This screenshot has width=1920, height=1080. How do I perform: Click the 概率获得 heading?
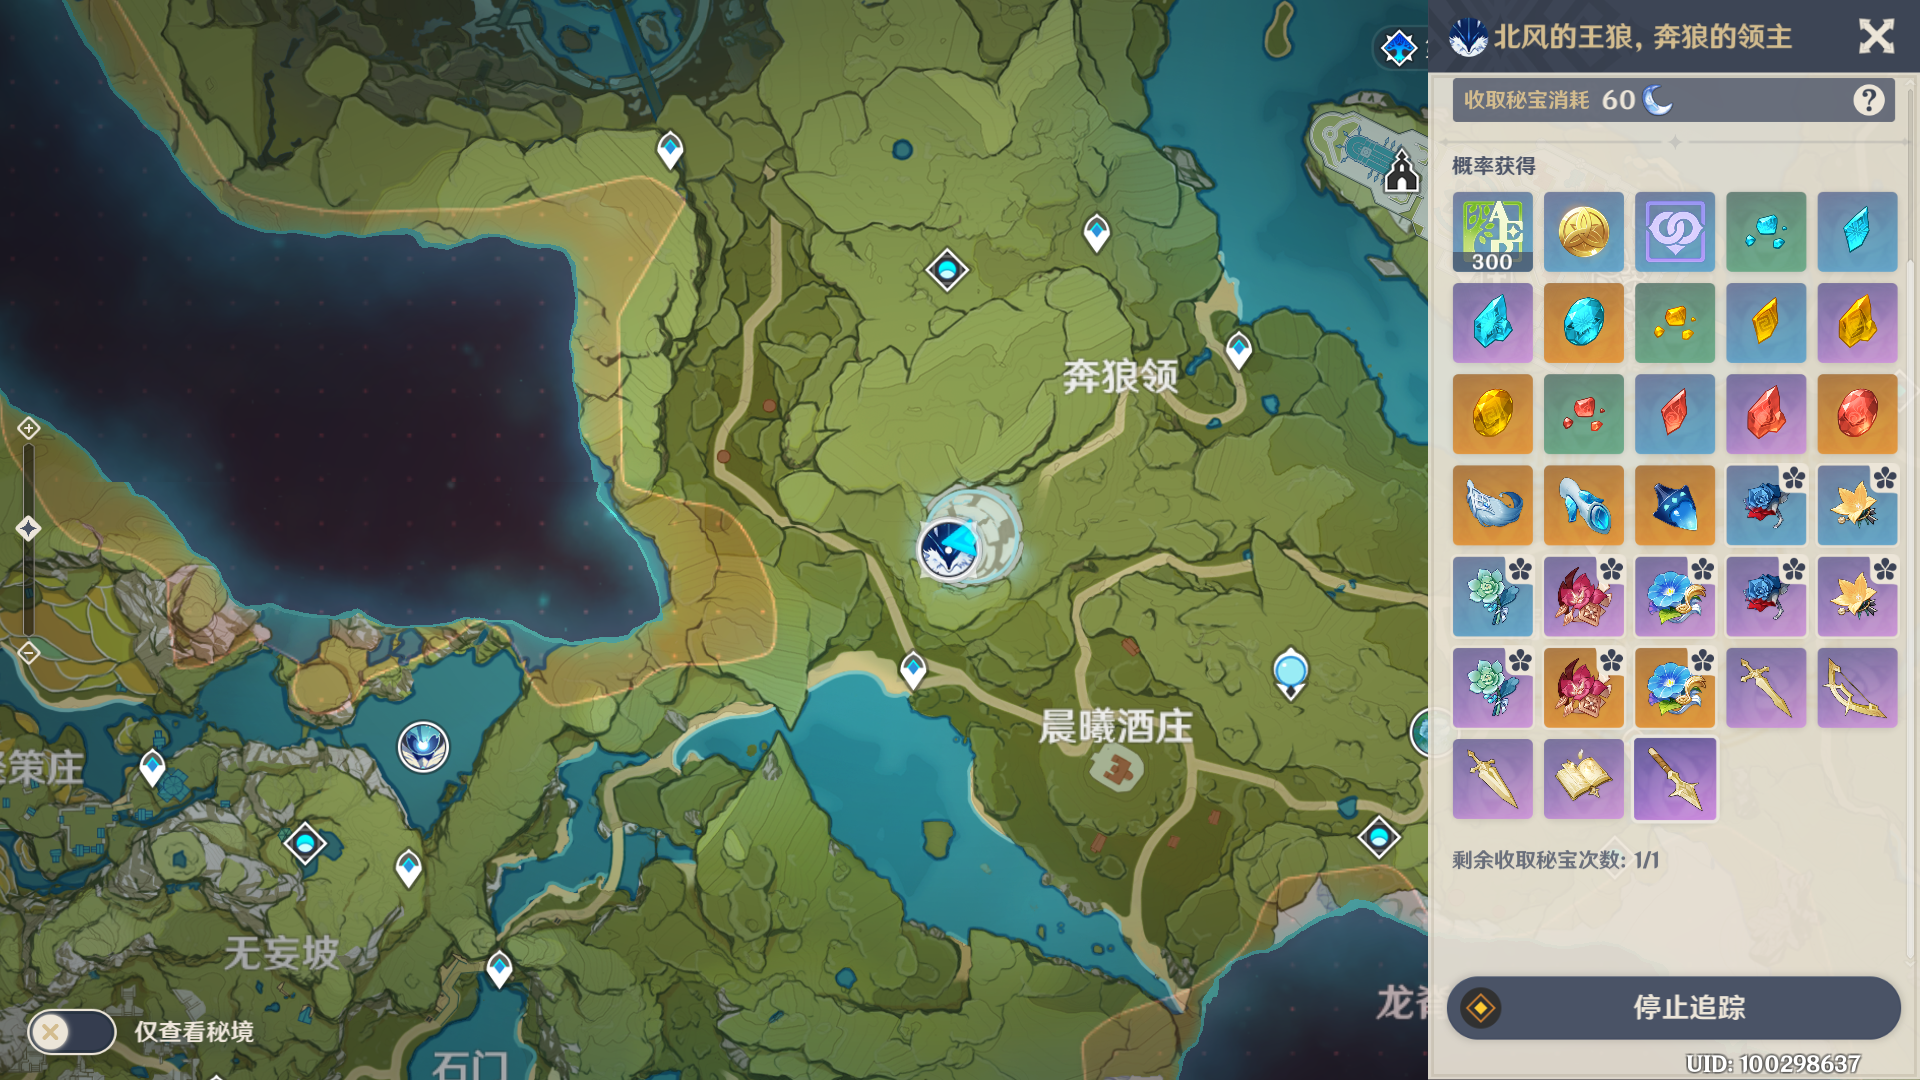[1493, 166]
